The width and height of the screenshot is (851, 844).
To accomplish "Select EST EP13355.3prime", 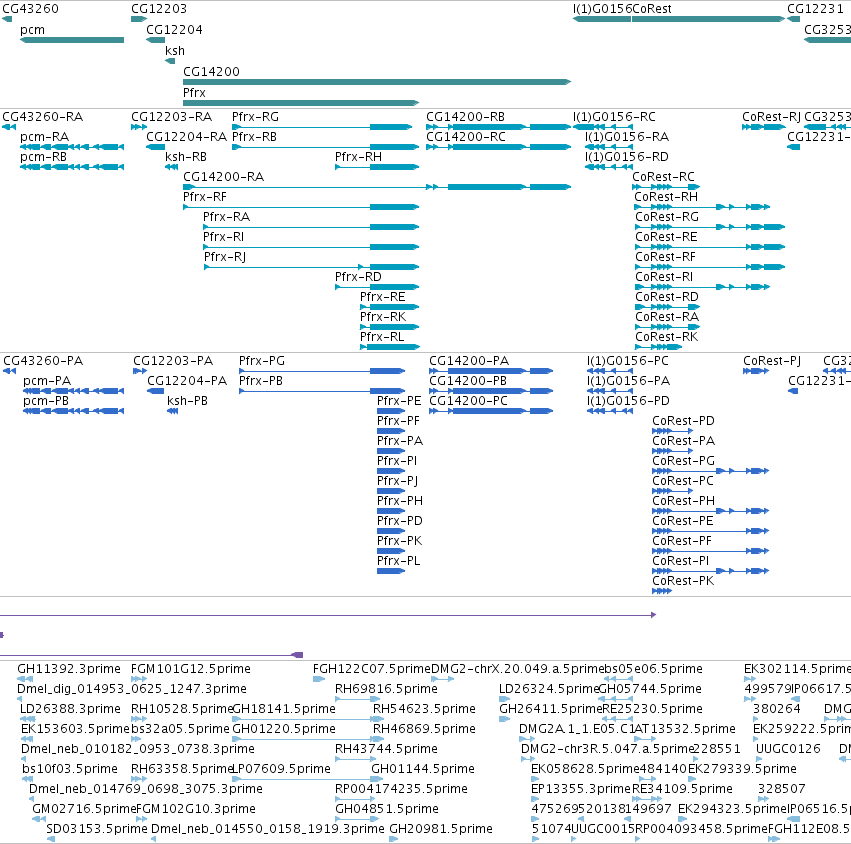I will [581, 789].
